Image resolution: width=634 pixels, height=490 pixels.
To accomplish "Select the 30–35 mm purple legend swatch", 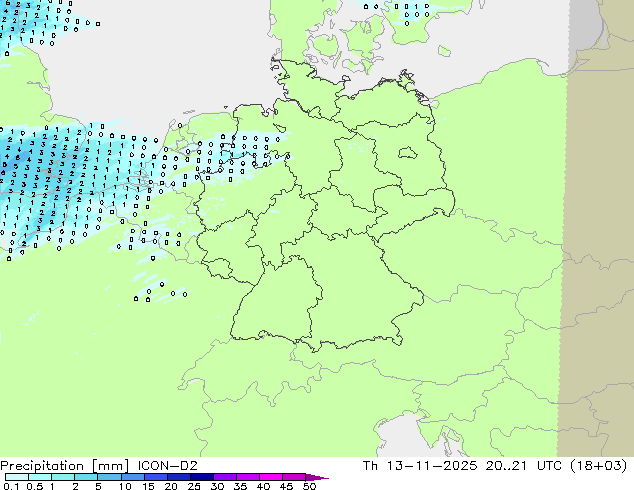I will pos(224,477).
